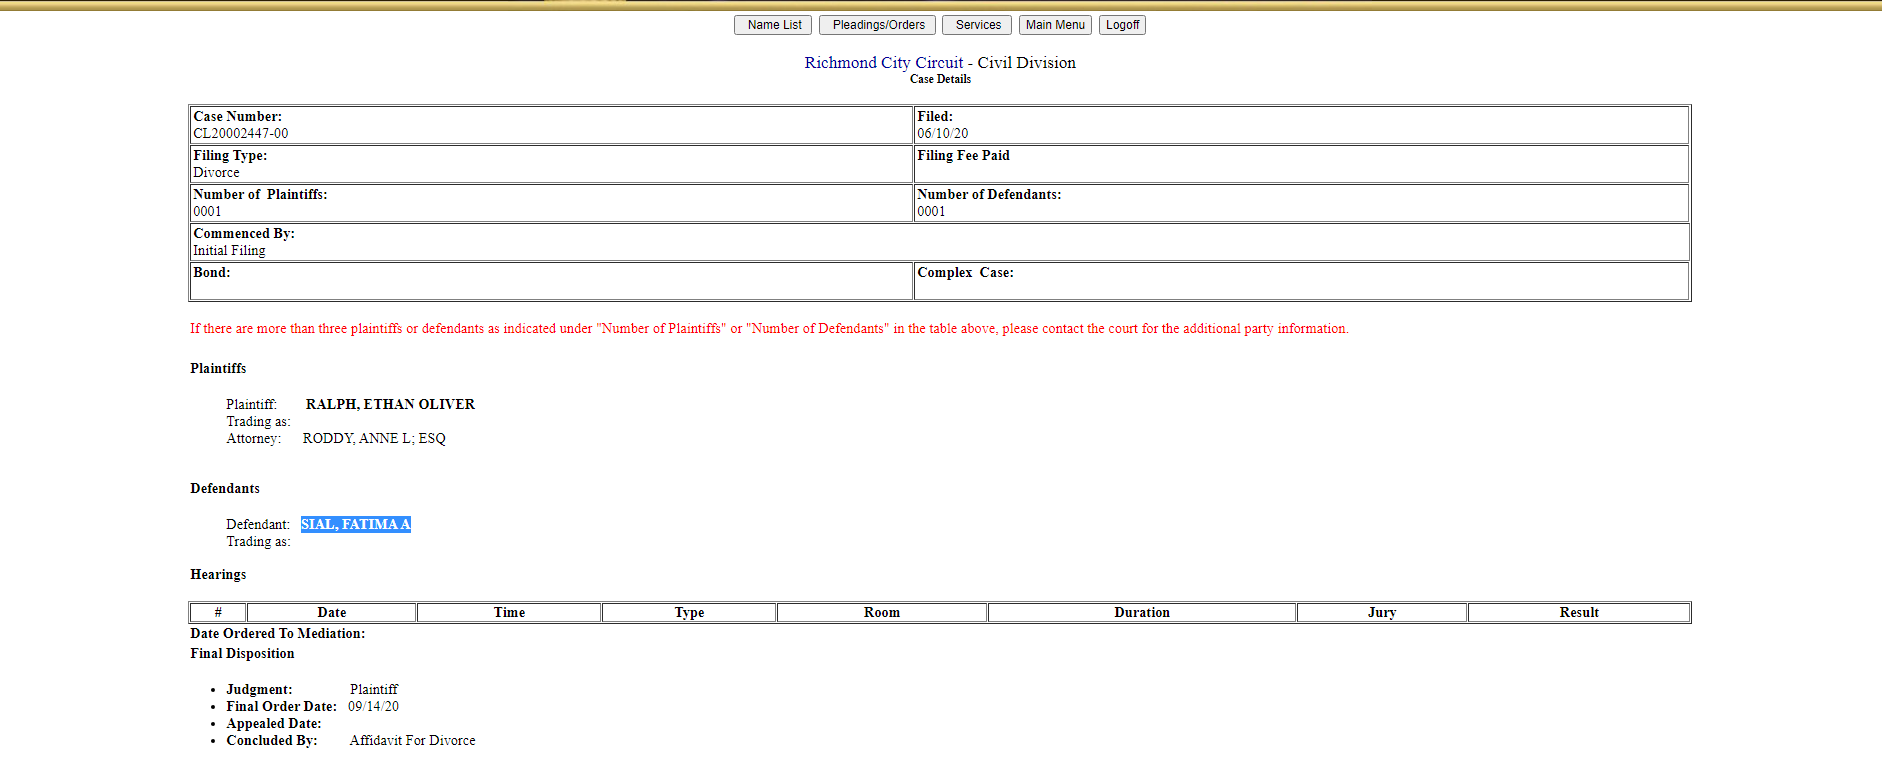Image resolution: width=1882 pixels, height=762 pixels.
Task: Click the Duration column header in Hearings
Action: click(1142, 612)
